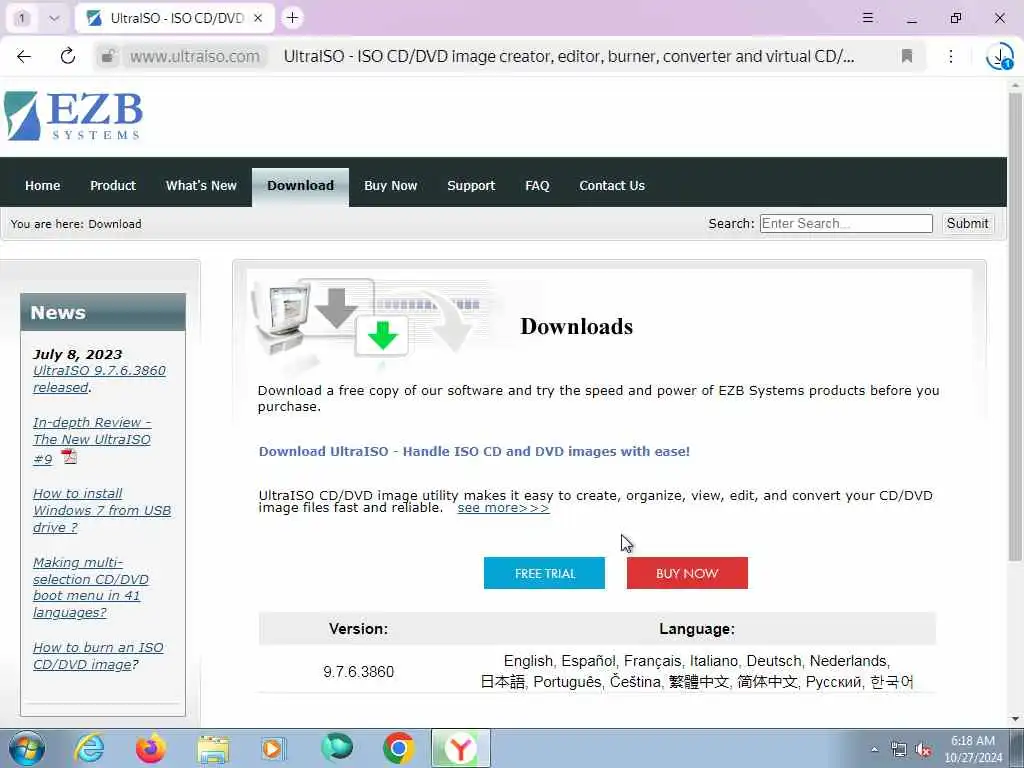Open the PDF icon next to UltraISO #9
Image resolution: width=1024 pixels, height=768 pixels.
(x=69, y=456)
